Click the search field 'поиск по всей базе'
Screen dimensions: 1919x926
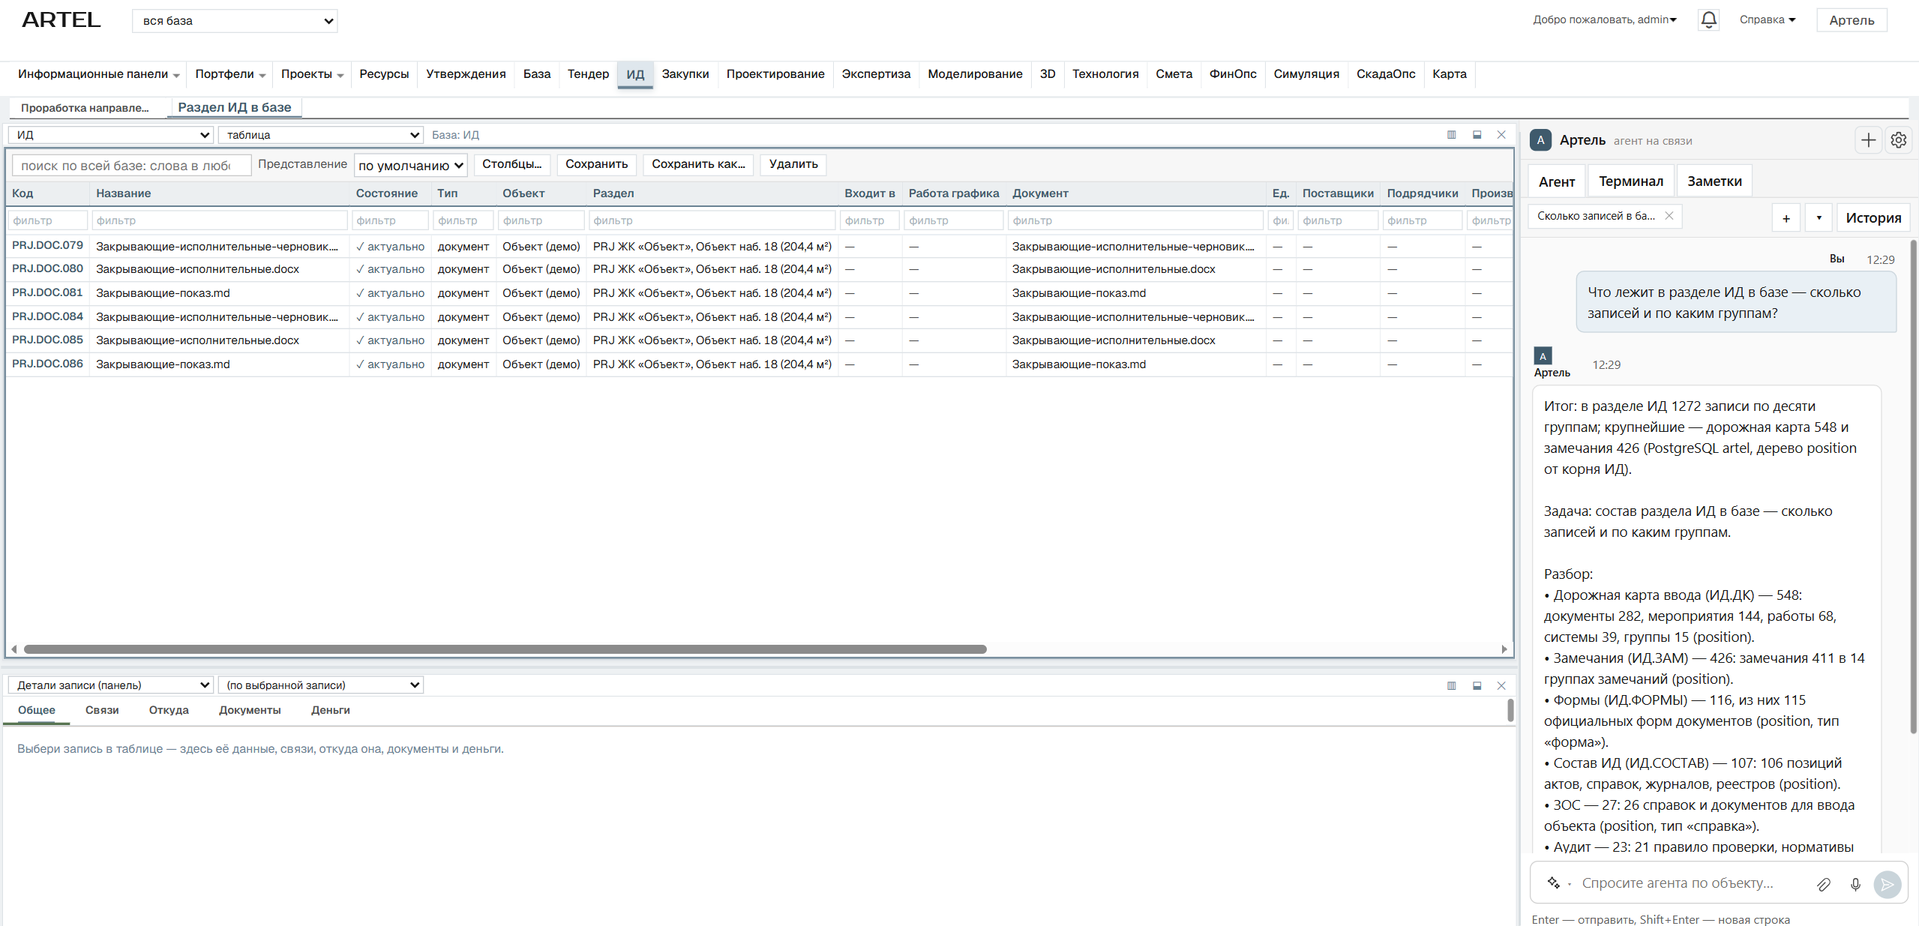pos(131,166)
